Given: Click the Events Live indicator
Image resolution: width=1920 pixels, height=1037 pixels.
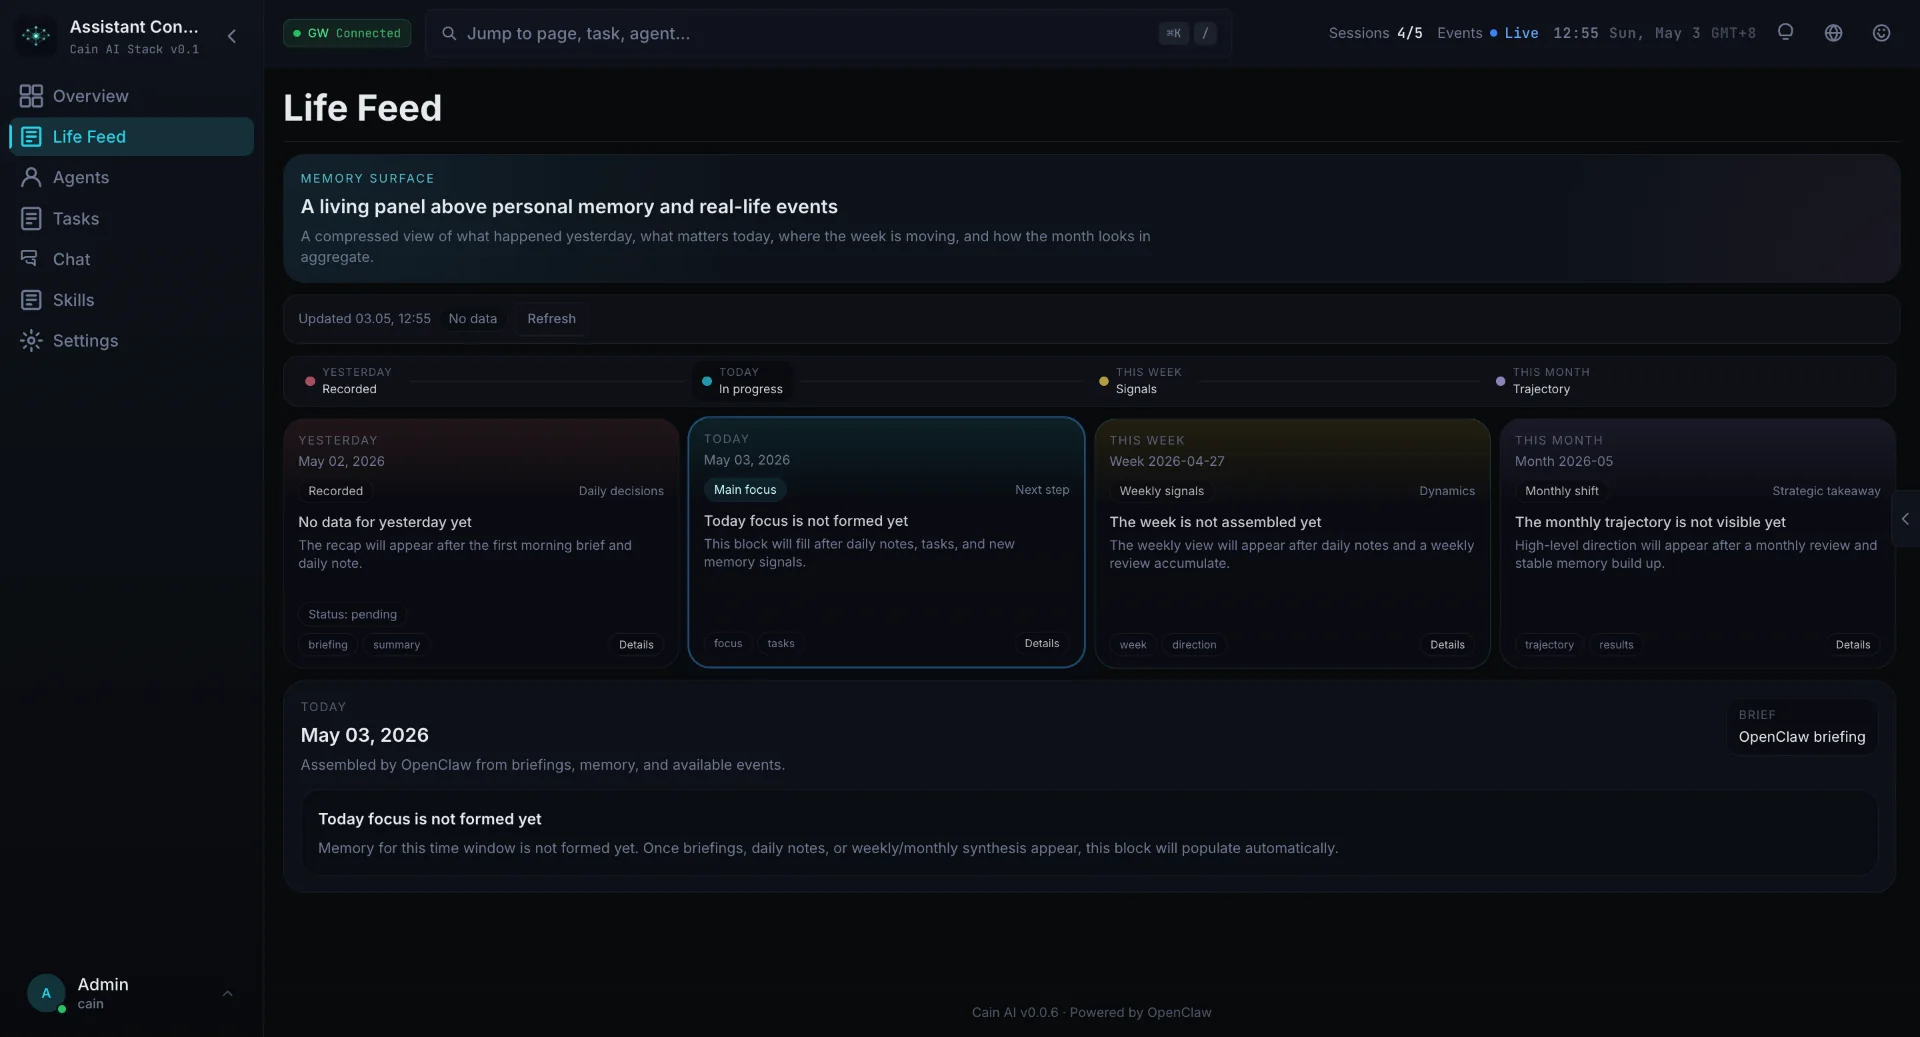Looking at the screenshot, I should [x=1487, y=33].
